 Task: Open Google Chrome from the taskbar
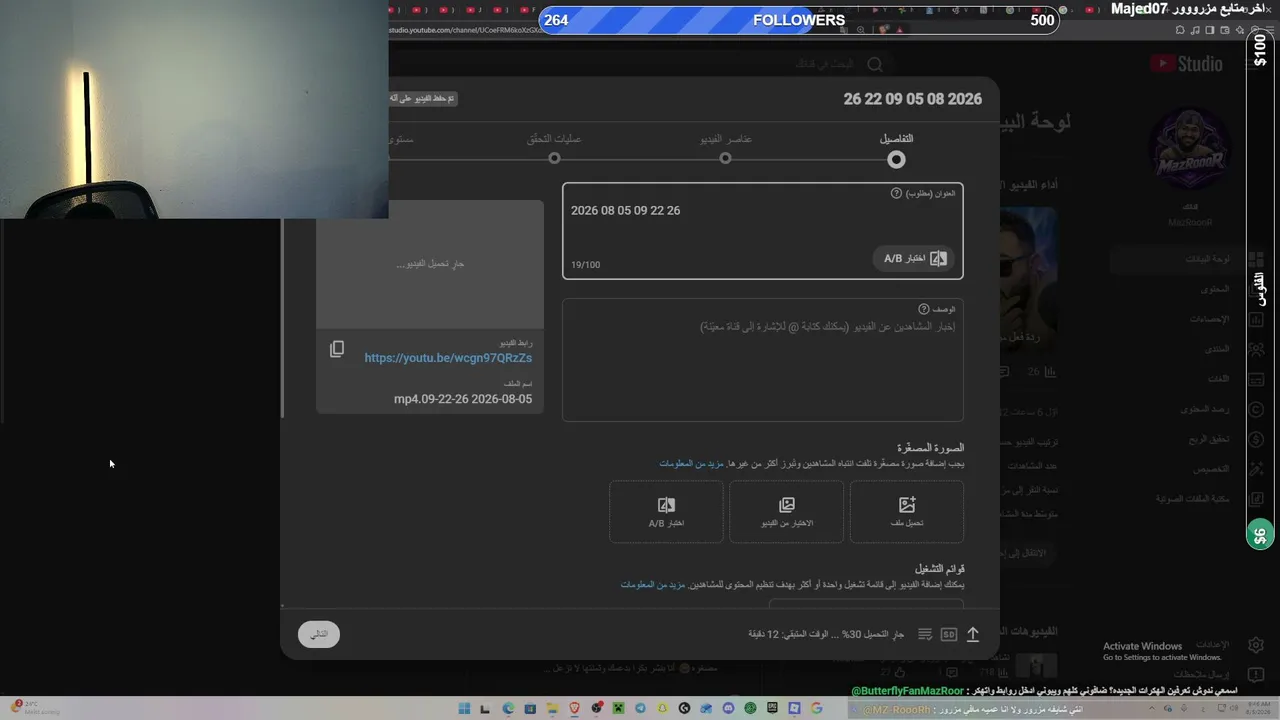tap(816, 708)
